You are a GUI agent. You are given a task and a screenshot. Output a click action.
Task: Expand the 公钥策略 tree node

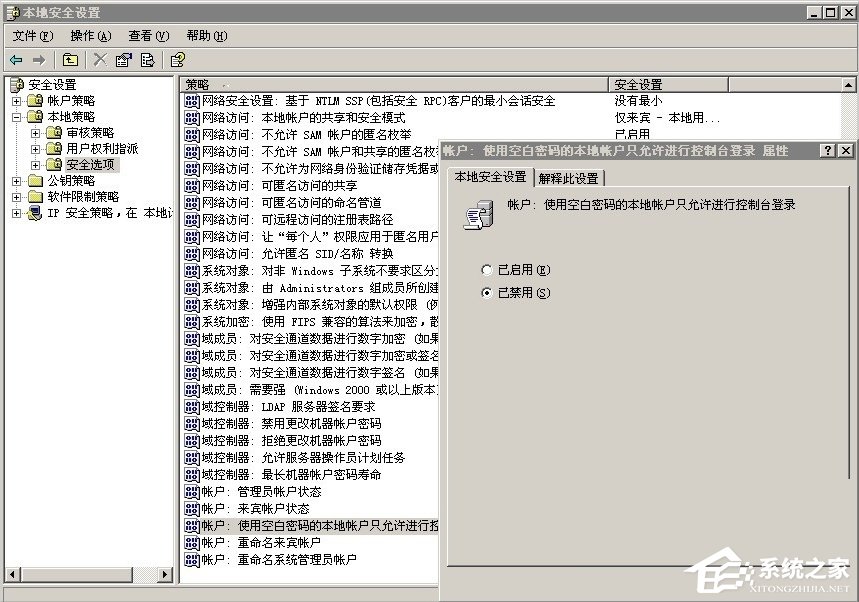[16, 180]
